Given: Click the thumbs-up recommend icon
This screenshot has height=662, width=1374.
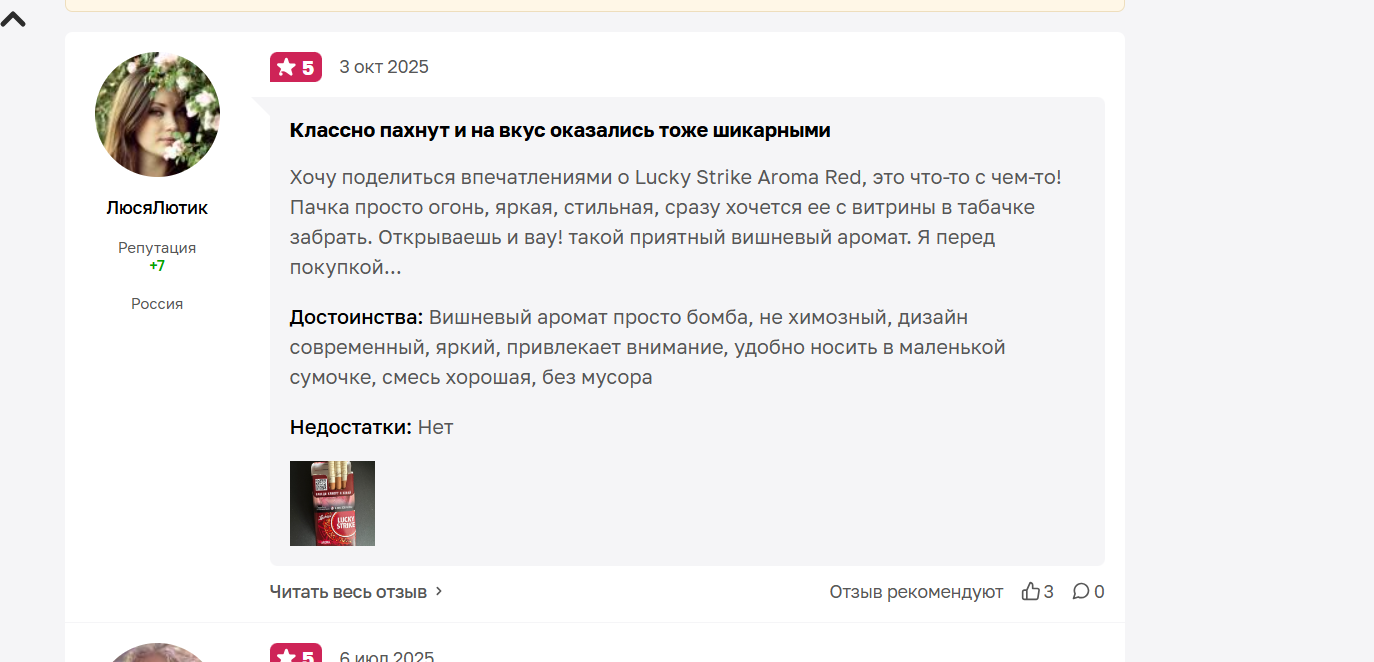Looking at the screenshot, I should (1031, 592).
